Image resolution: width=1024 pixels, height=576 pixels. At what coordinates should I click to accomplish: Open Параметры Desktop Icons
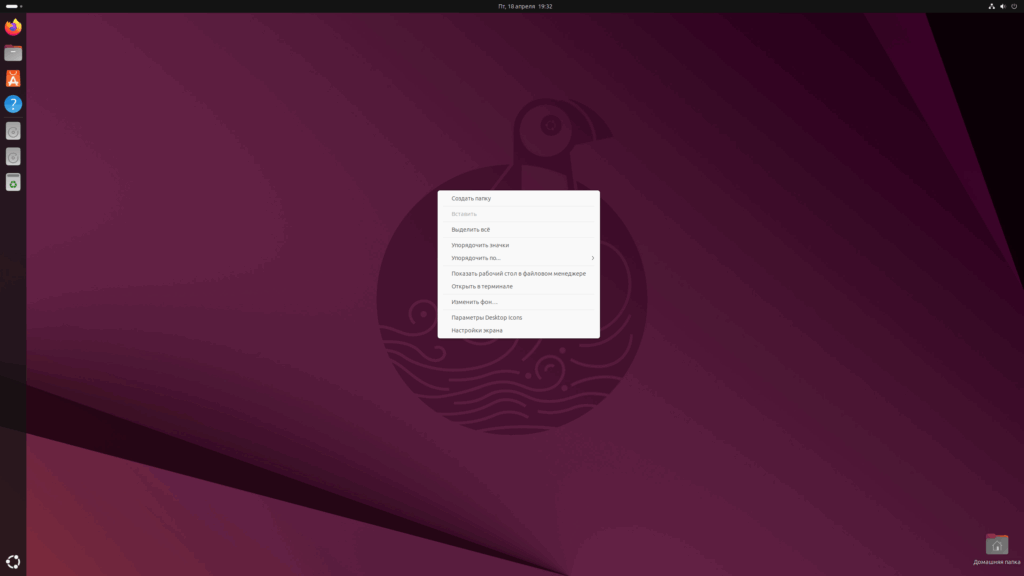click(519, 318)
